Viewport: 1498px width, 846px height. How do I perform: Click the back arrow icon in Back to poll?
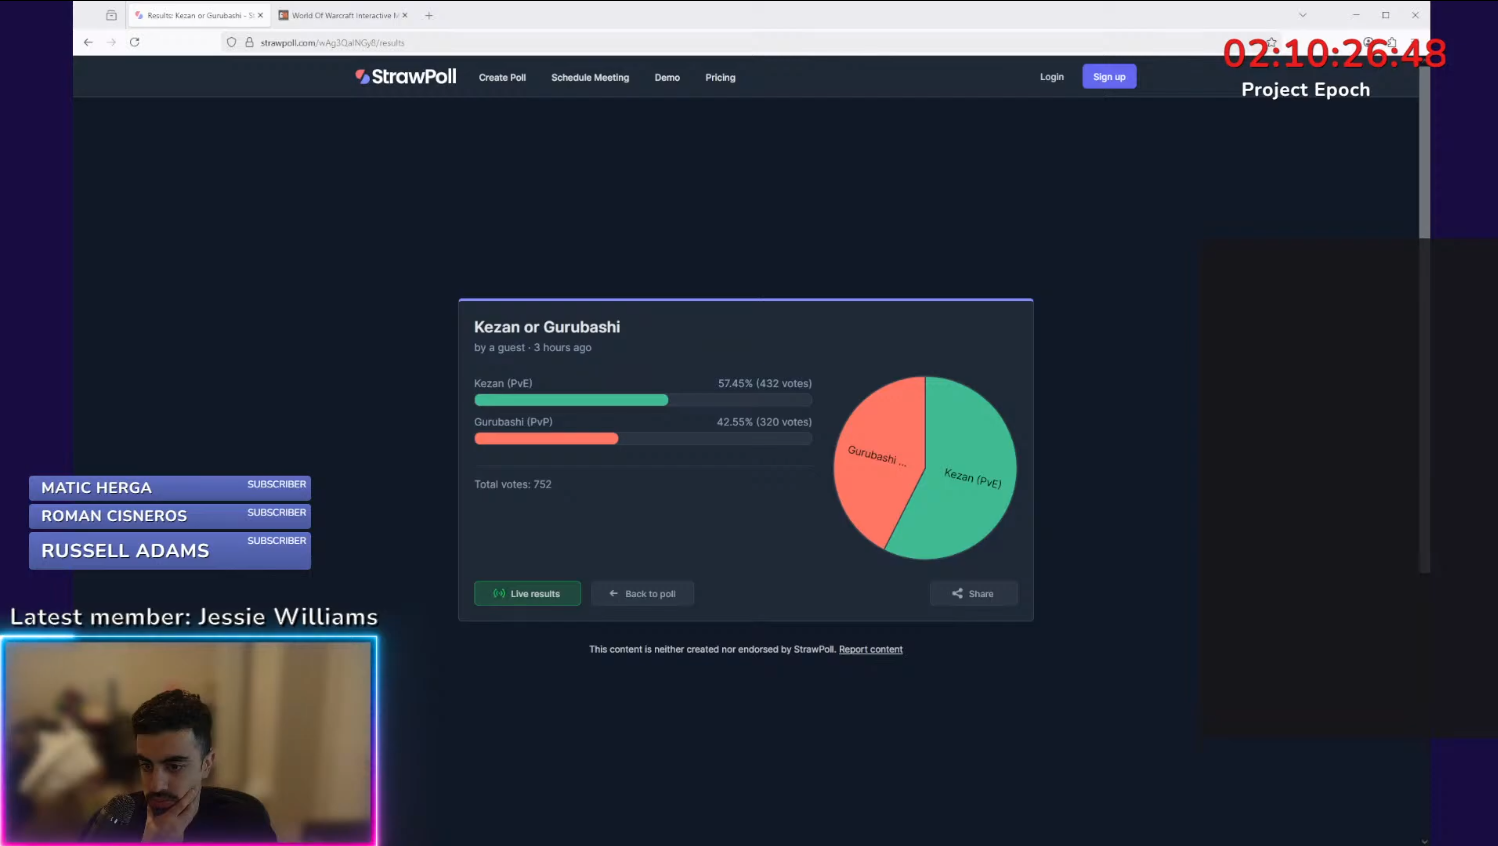(x=614, y=594)
